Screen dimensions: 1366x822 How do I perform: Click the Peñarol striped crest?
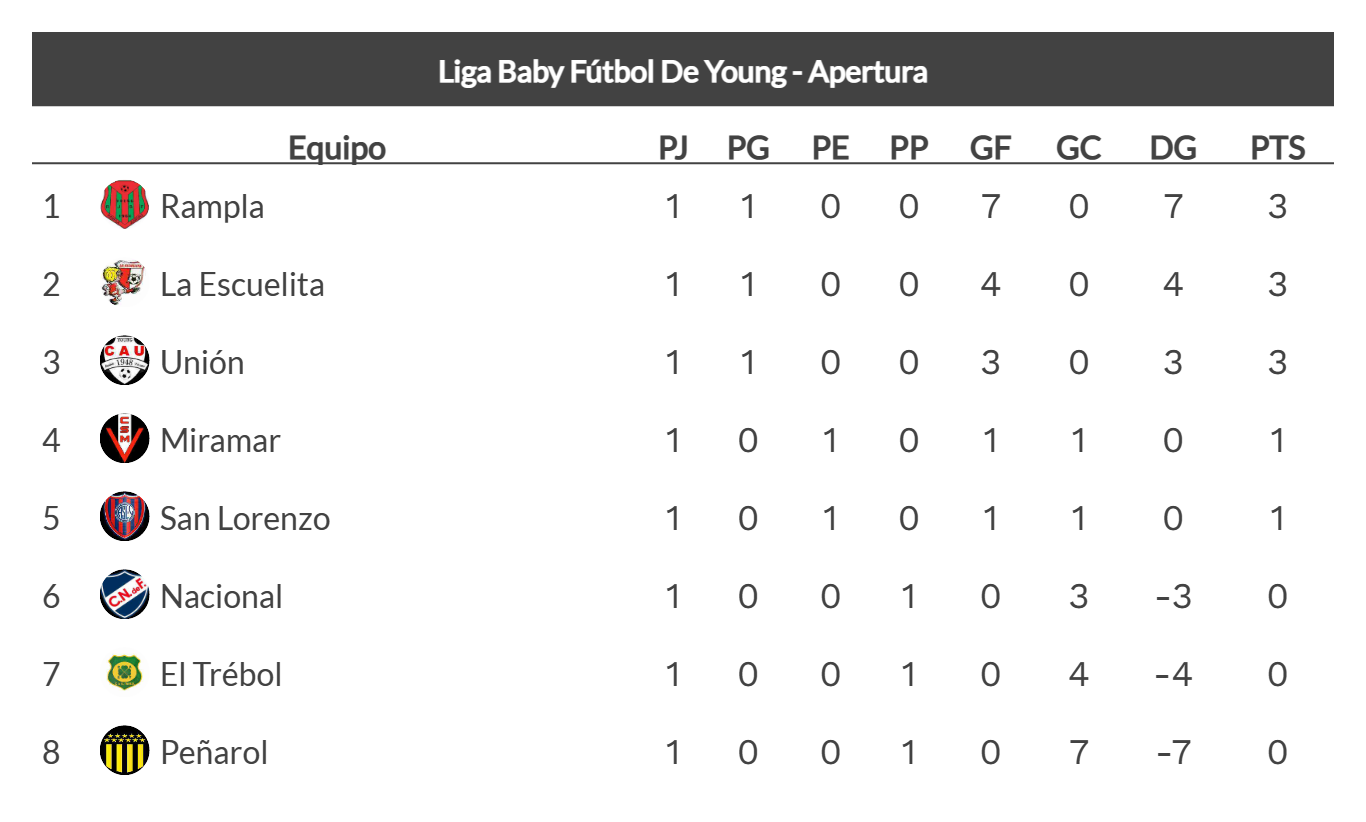click(124, 751)
